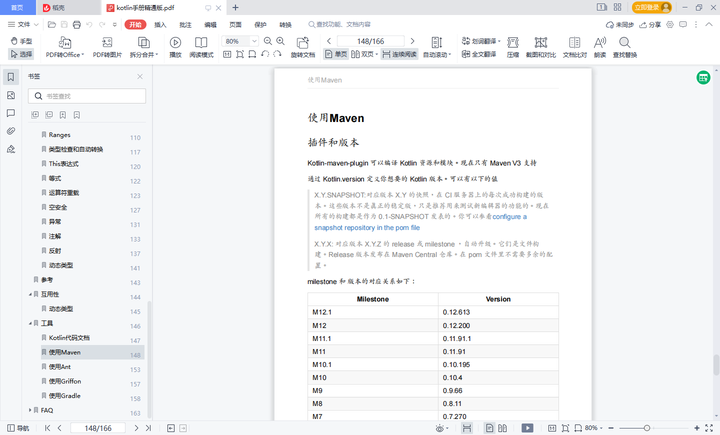Open the 文件 menu
Screen dimensions: 720x435
[x=23, y=25]
